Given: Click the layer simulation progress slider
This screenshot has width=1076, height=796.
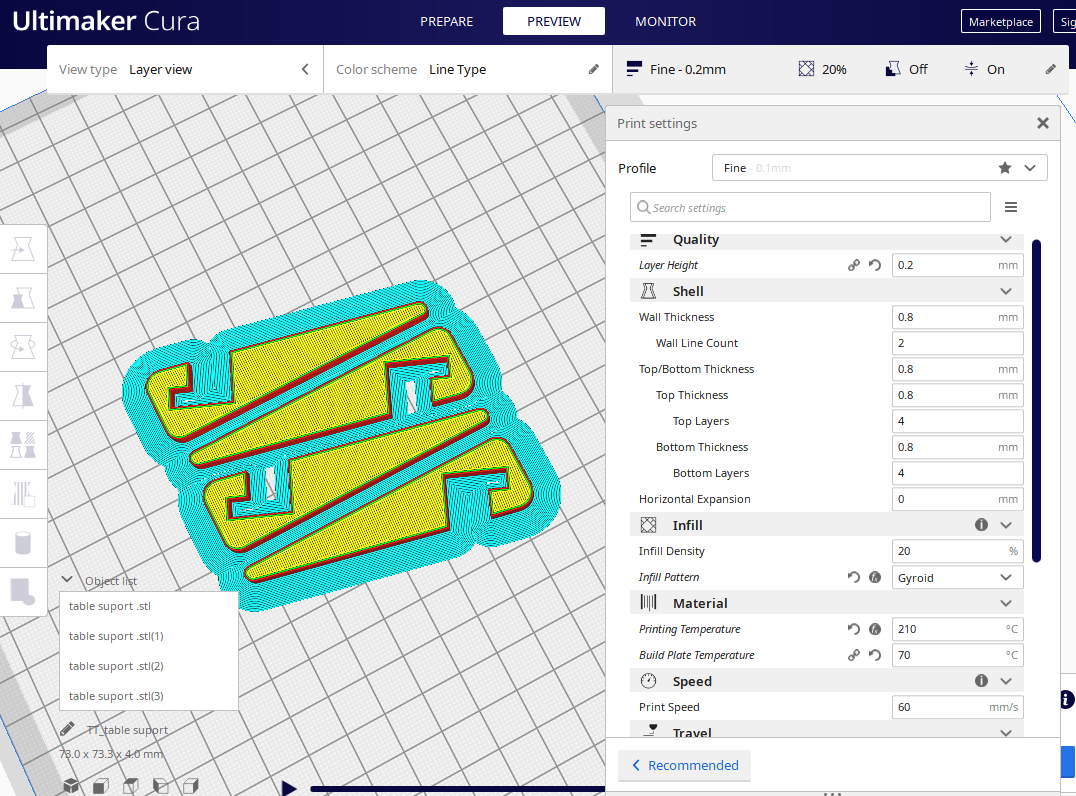Looking at the screenshot, I should (458, 788).
